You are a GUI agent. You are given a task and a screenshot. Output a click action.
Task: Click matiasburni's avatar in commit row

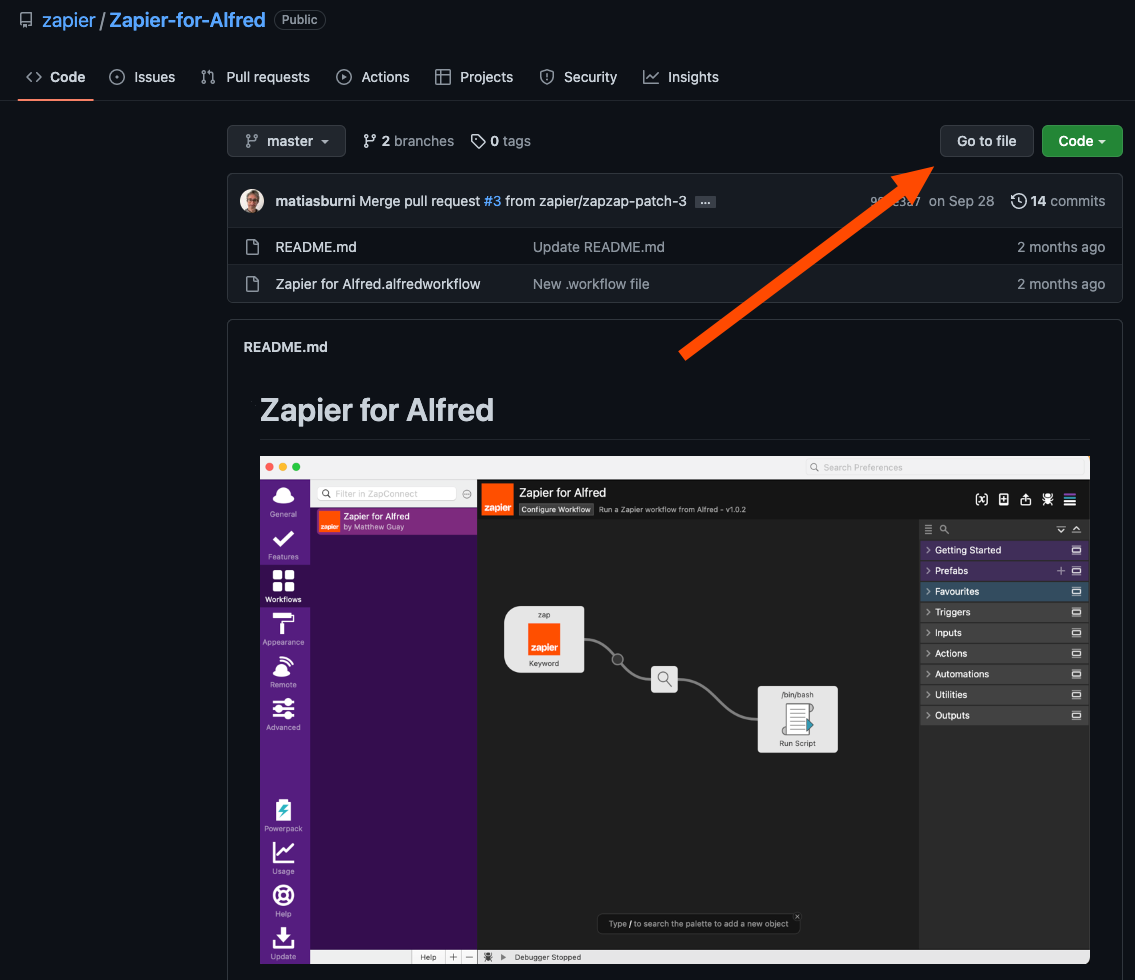(252, 201)
